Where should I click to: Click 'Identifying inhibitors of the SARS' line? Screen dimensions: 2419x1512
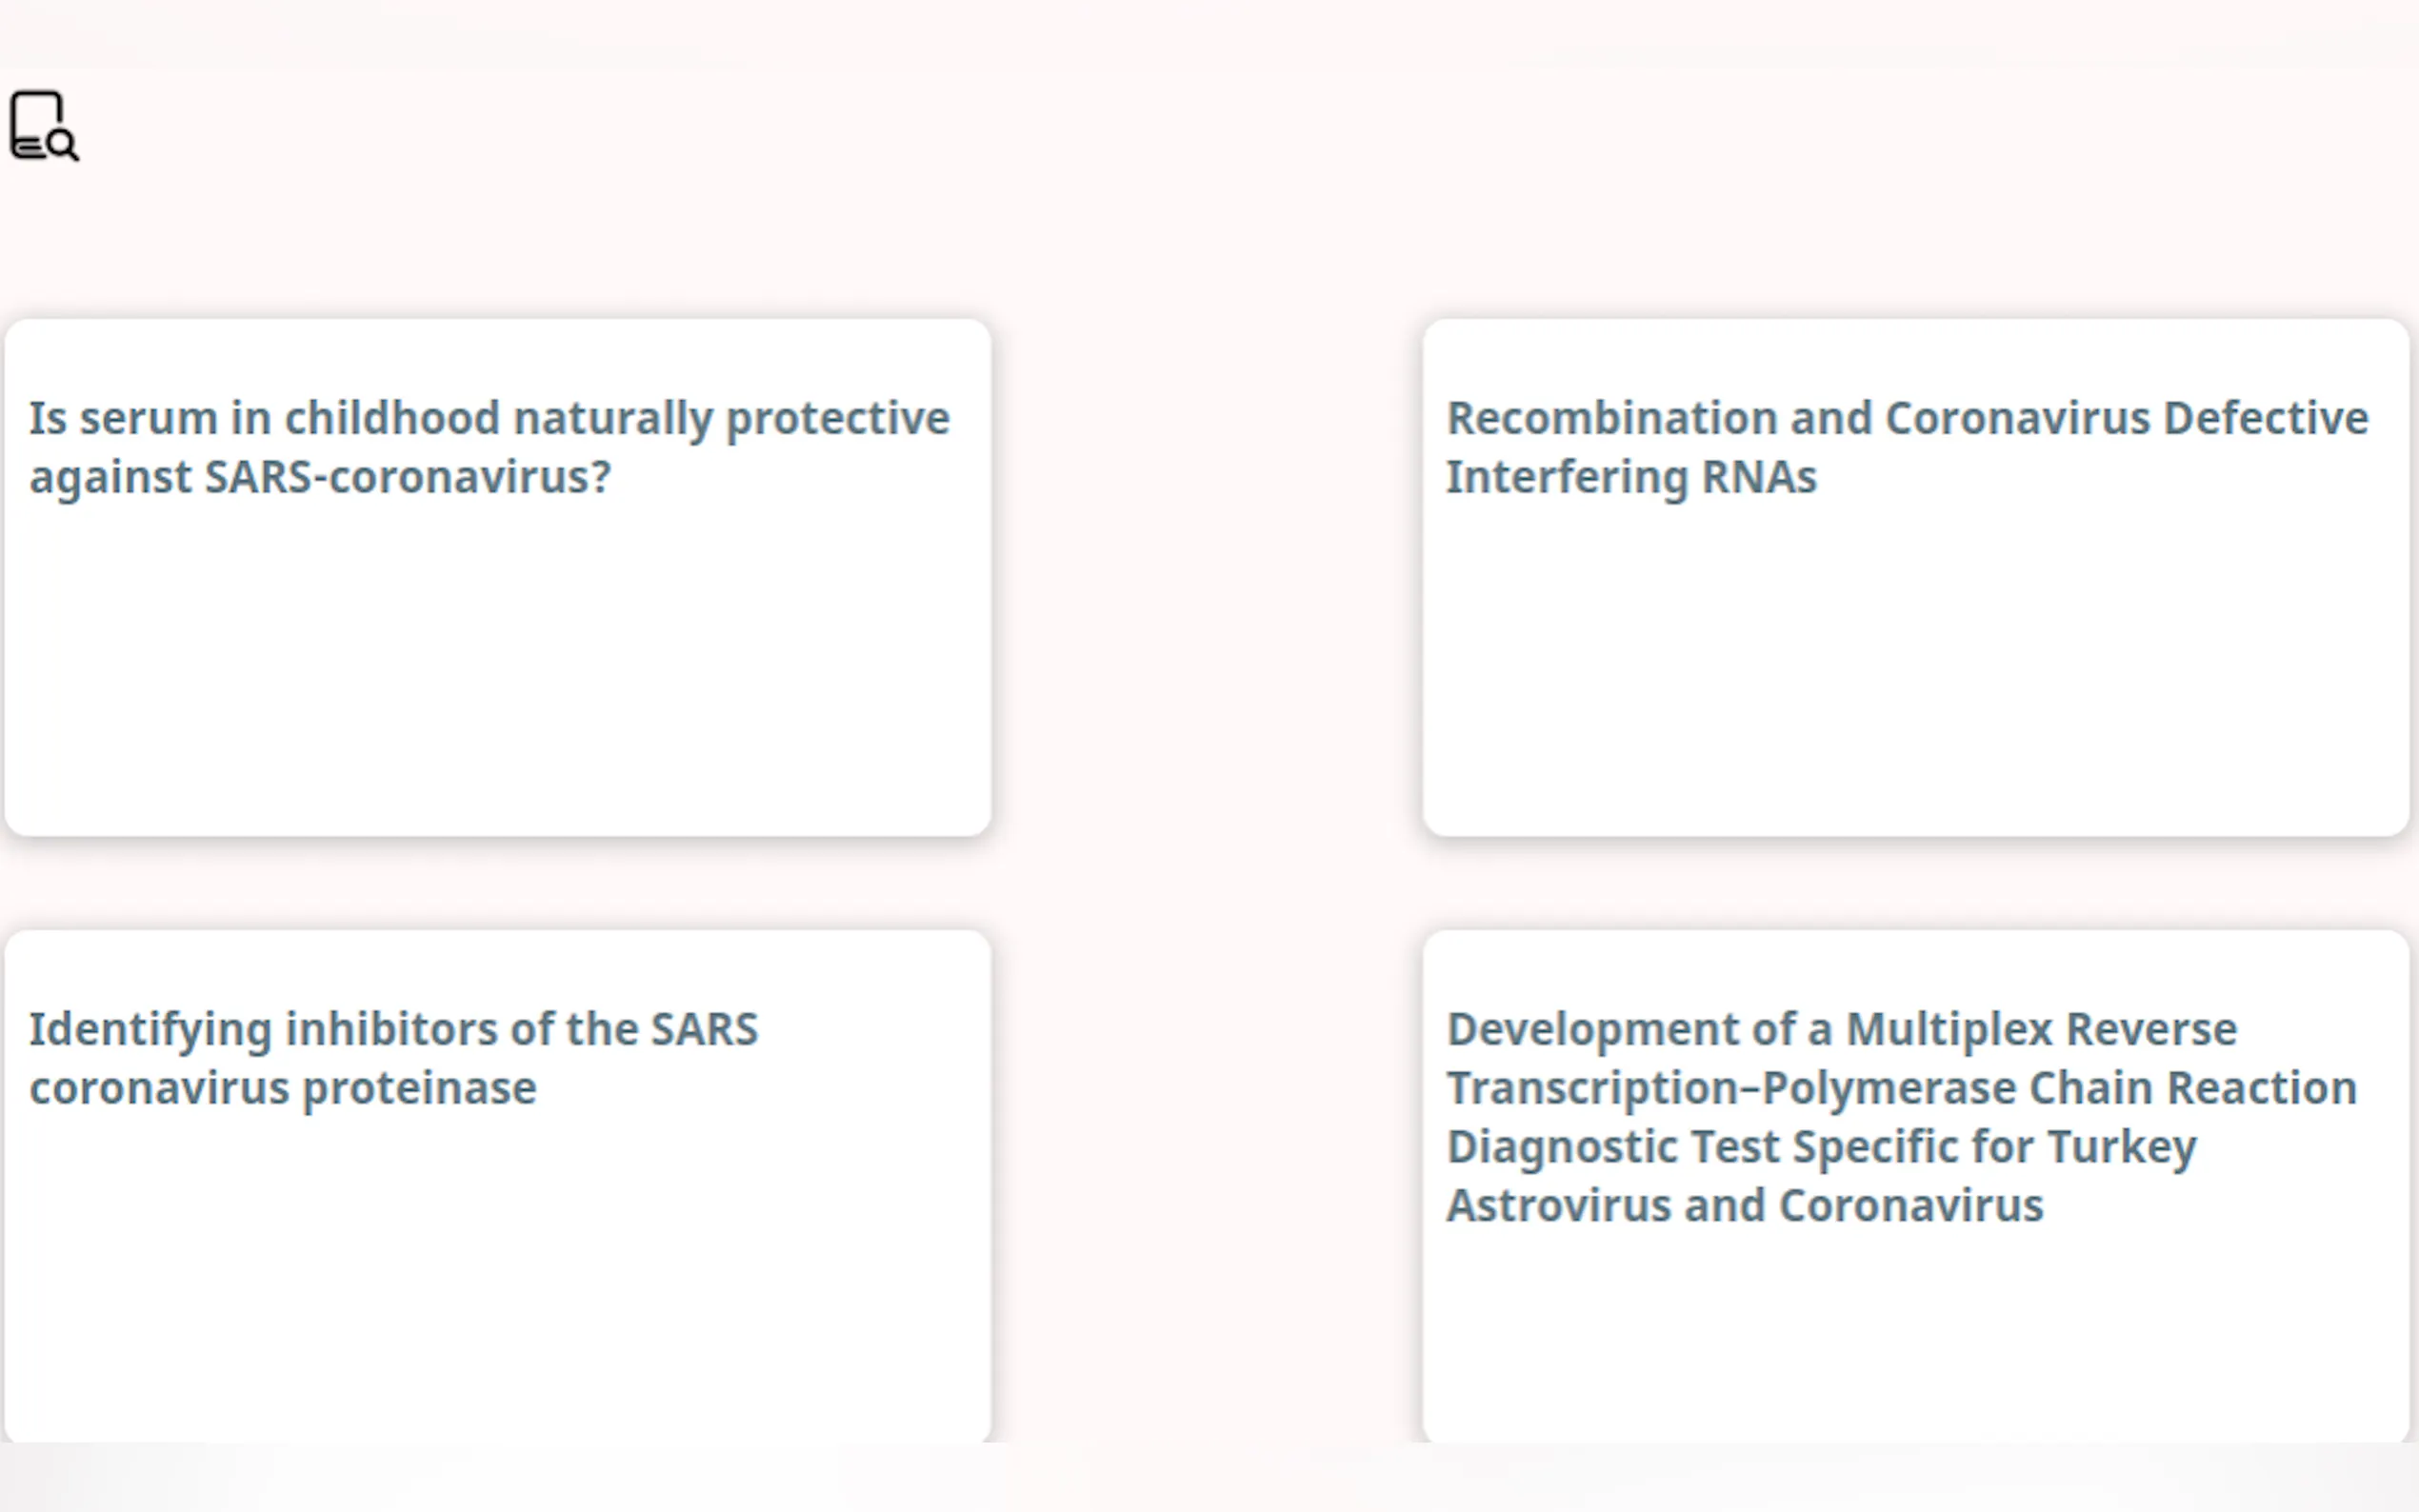click(x=393, y=1029)
